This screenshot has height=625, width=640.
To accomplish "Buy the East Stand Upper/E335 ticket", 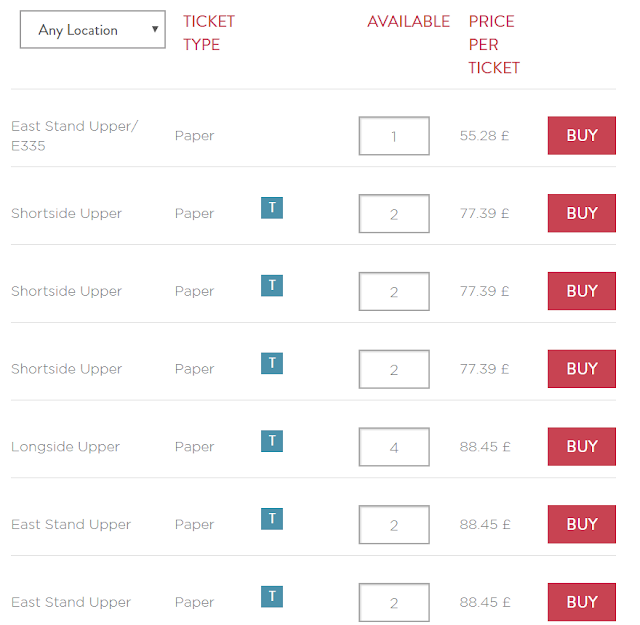I will click(581, 136).
